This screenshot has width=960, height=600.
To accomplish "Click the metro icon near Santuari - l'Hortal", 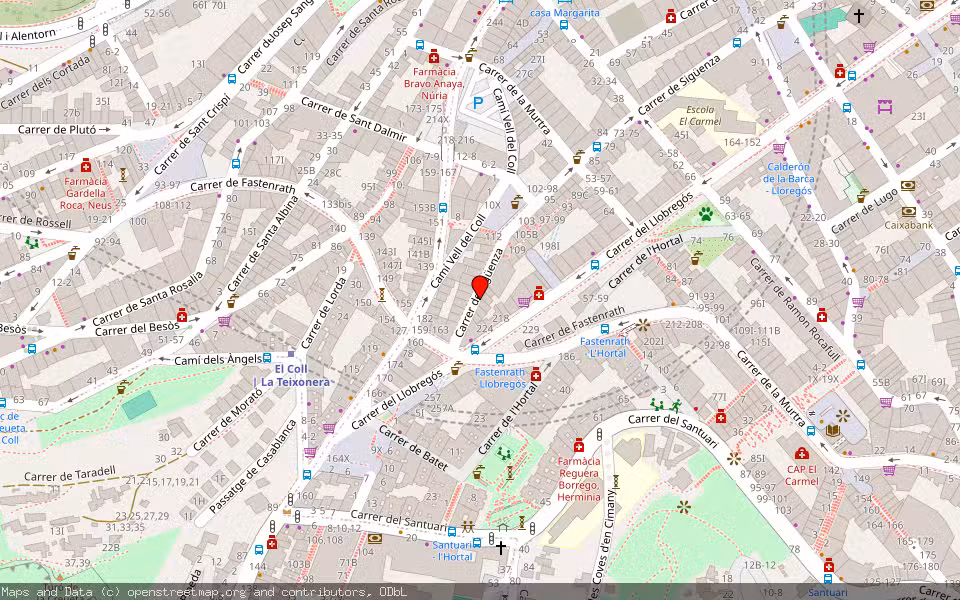I will pyautogui.click(x=476, y=542).
